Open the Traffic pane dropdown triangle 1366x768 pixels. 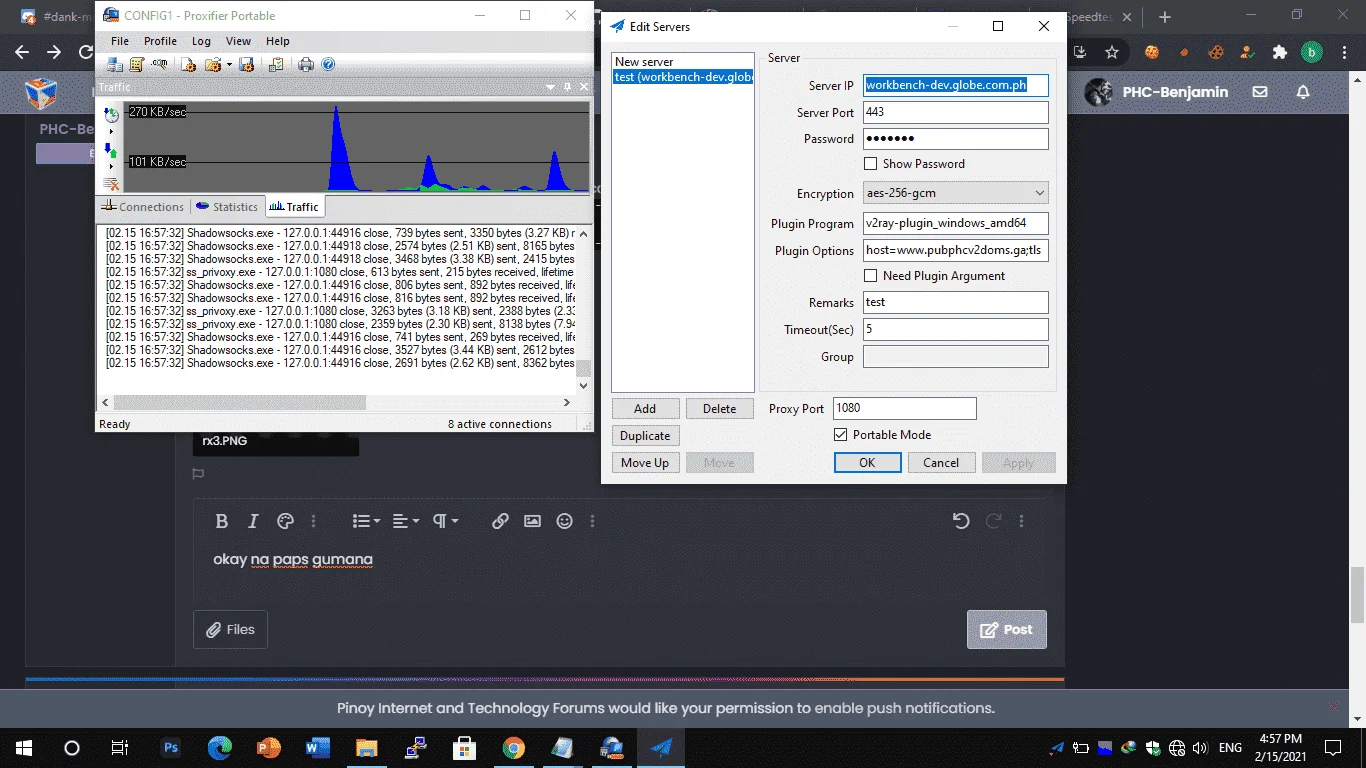[x=551, y=88]
